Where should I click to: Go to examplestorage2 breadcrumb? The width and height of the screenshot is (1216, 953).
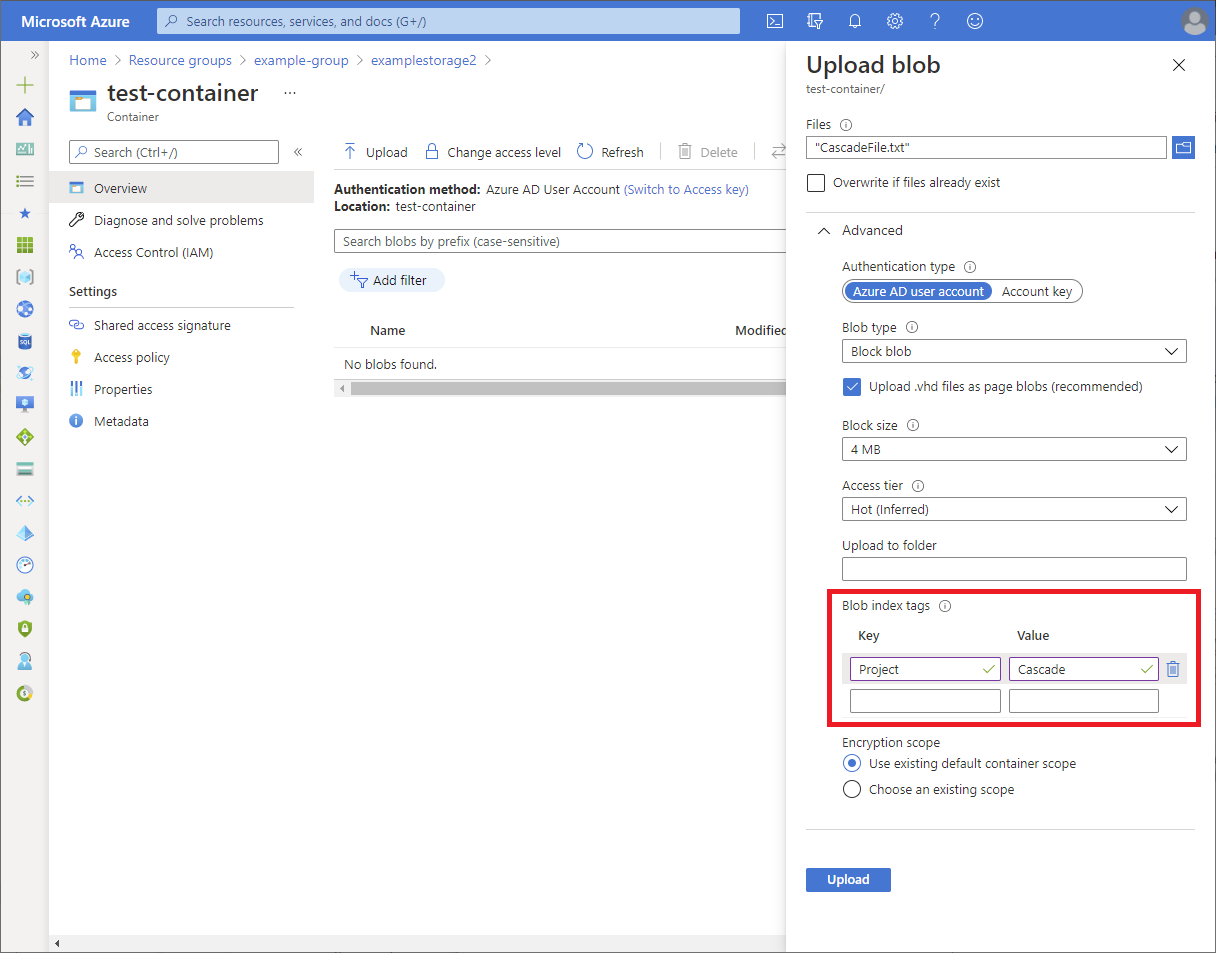(x=423, y=60)
